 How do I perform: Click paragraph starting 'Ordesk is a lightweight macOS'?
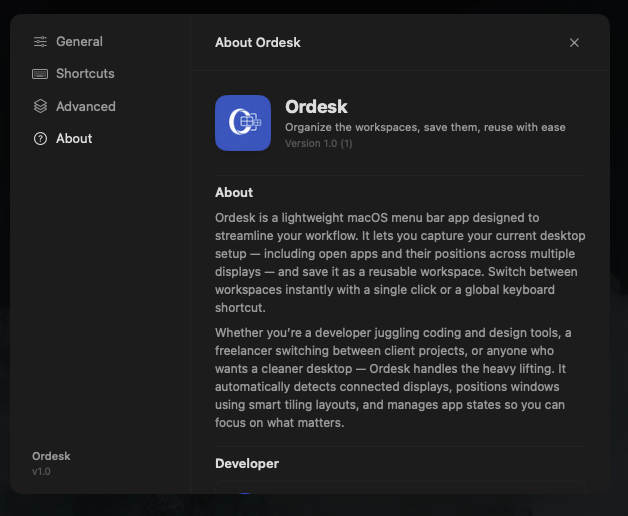[400, 263]
